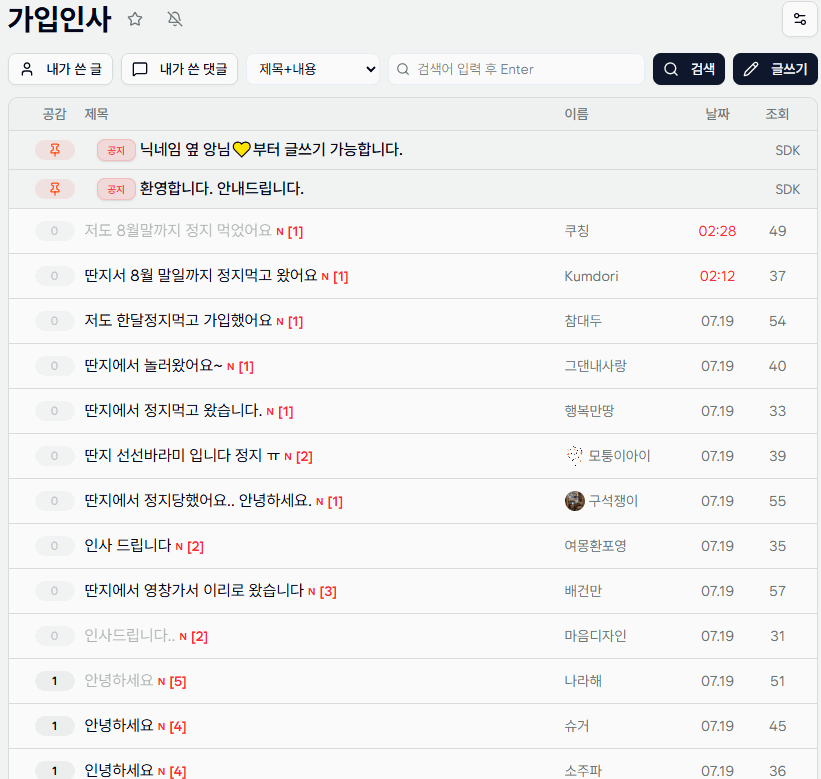Favorite the board with the star icon
This screenshot has height=779, width=821.
(x=135, y=19)
